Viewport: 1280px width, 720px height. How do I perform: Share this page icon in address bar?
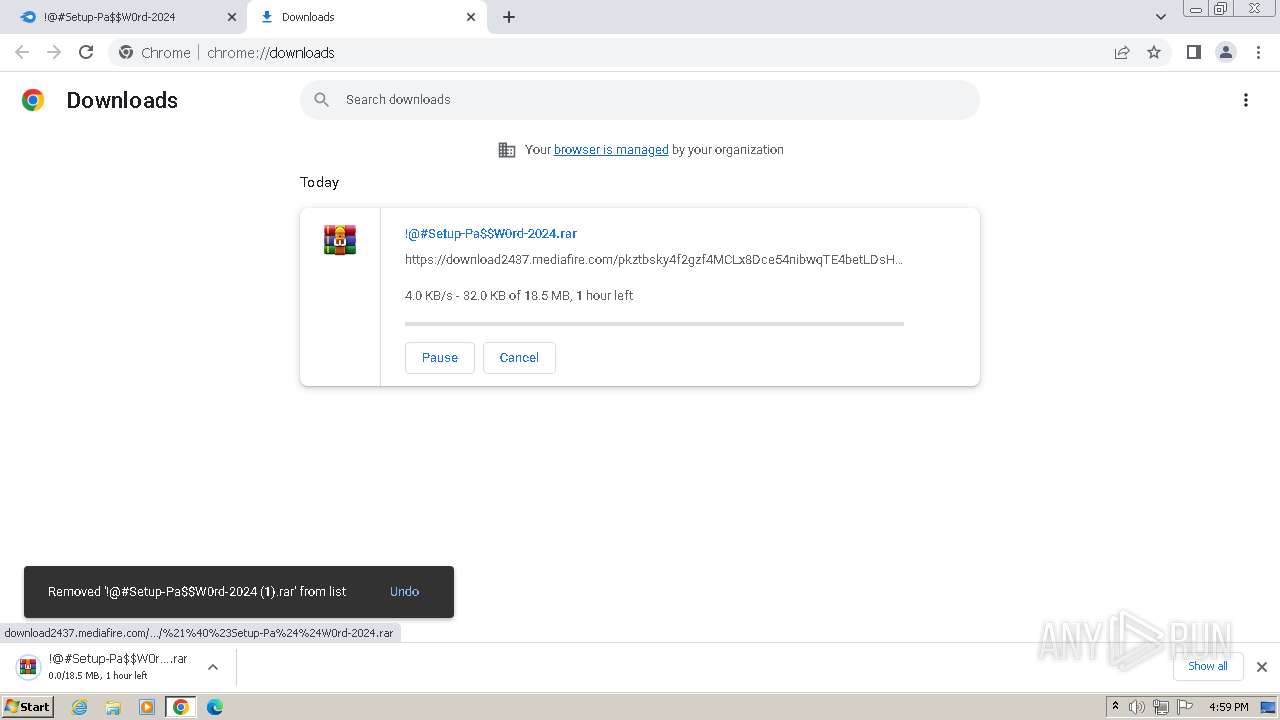(1122, 52)
